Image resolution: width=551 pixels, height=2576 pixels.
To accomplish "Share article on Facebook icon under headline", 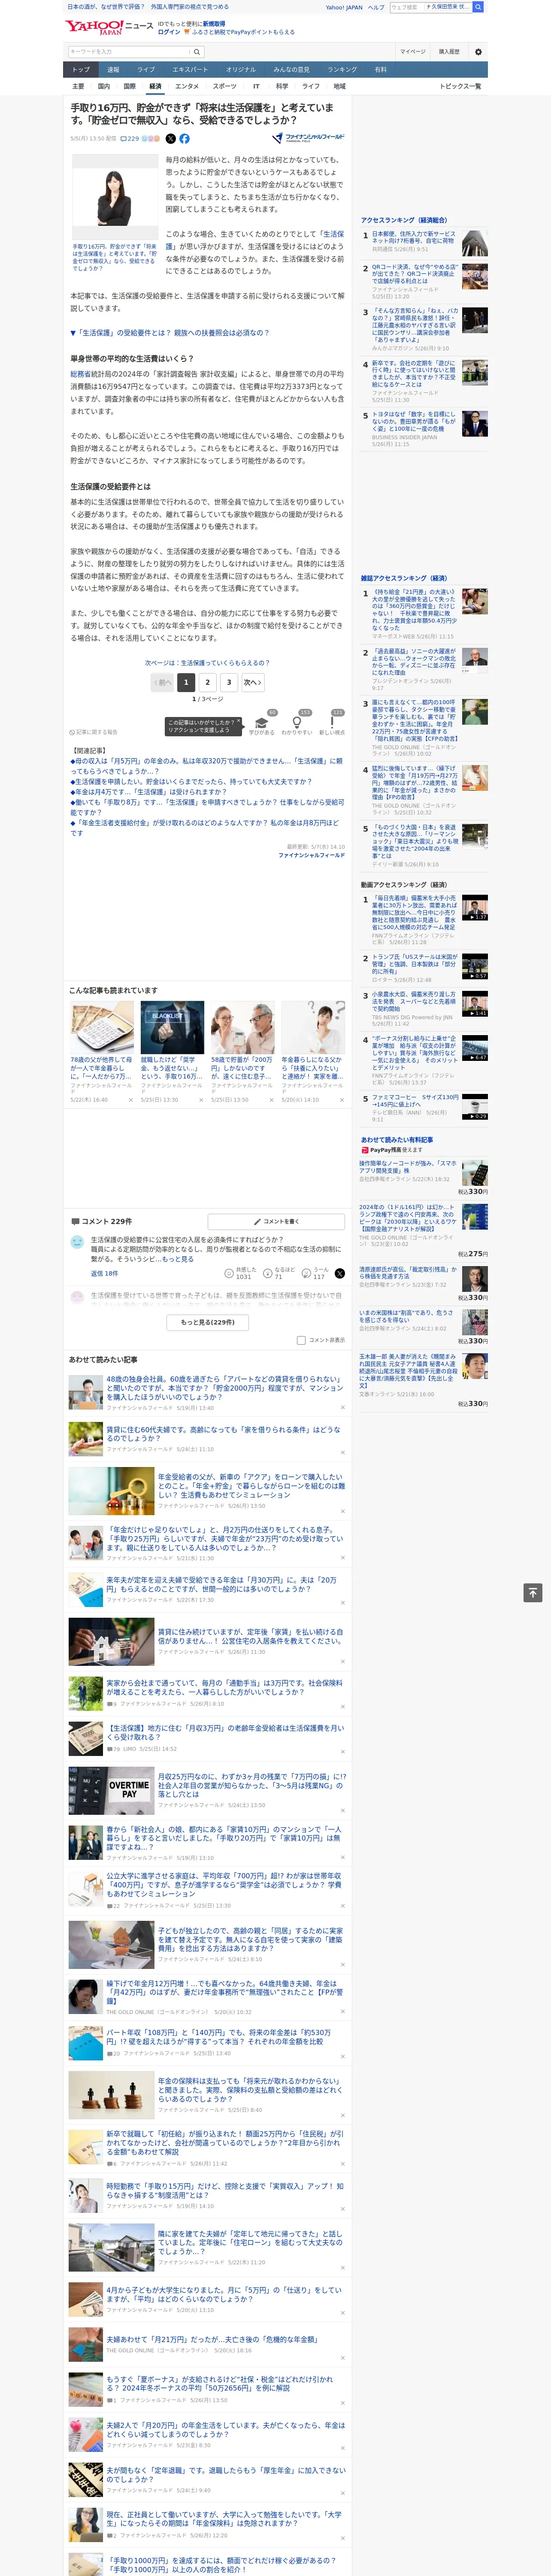I will click(x=184, y=139).
